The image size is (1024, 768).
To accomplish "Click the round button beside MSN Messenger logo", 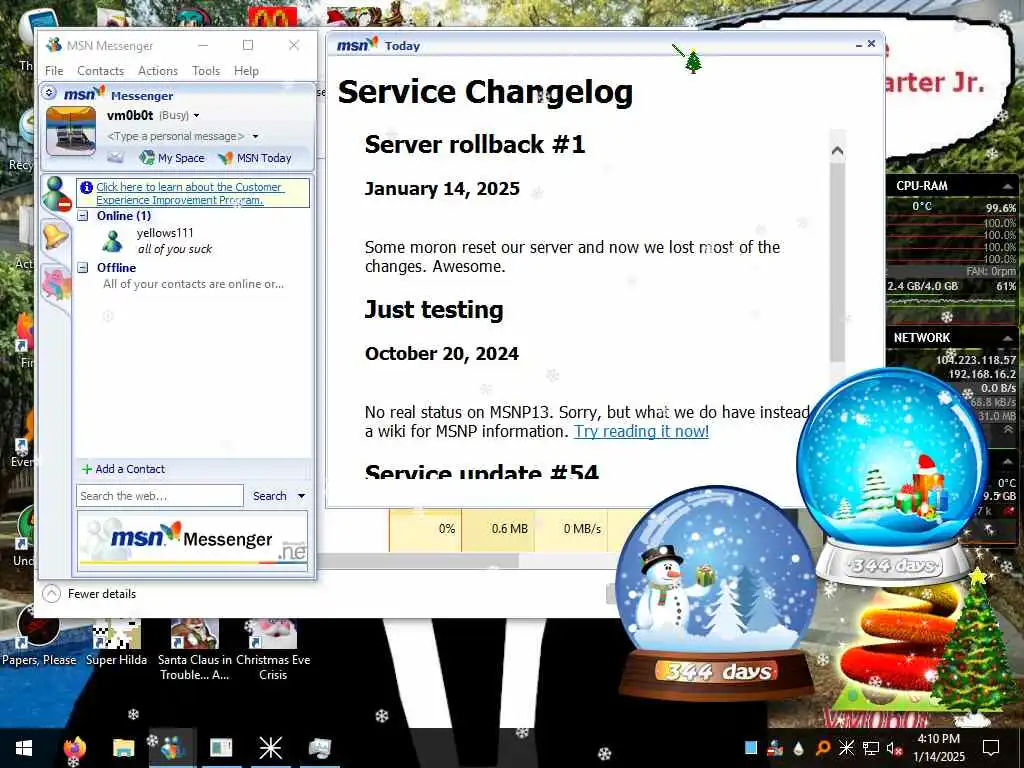I will pos(49,93).
